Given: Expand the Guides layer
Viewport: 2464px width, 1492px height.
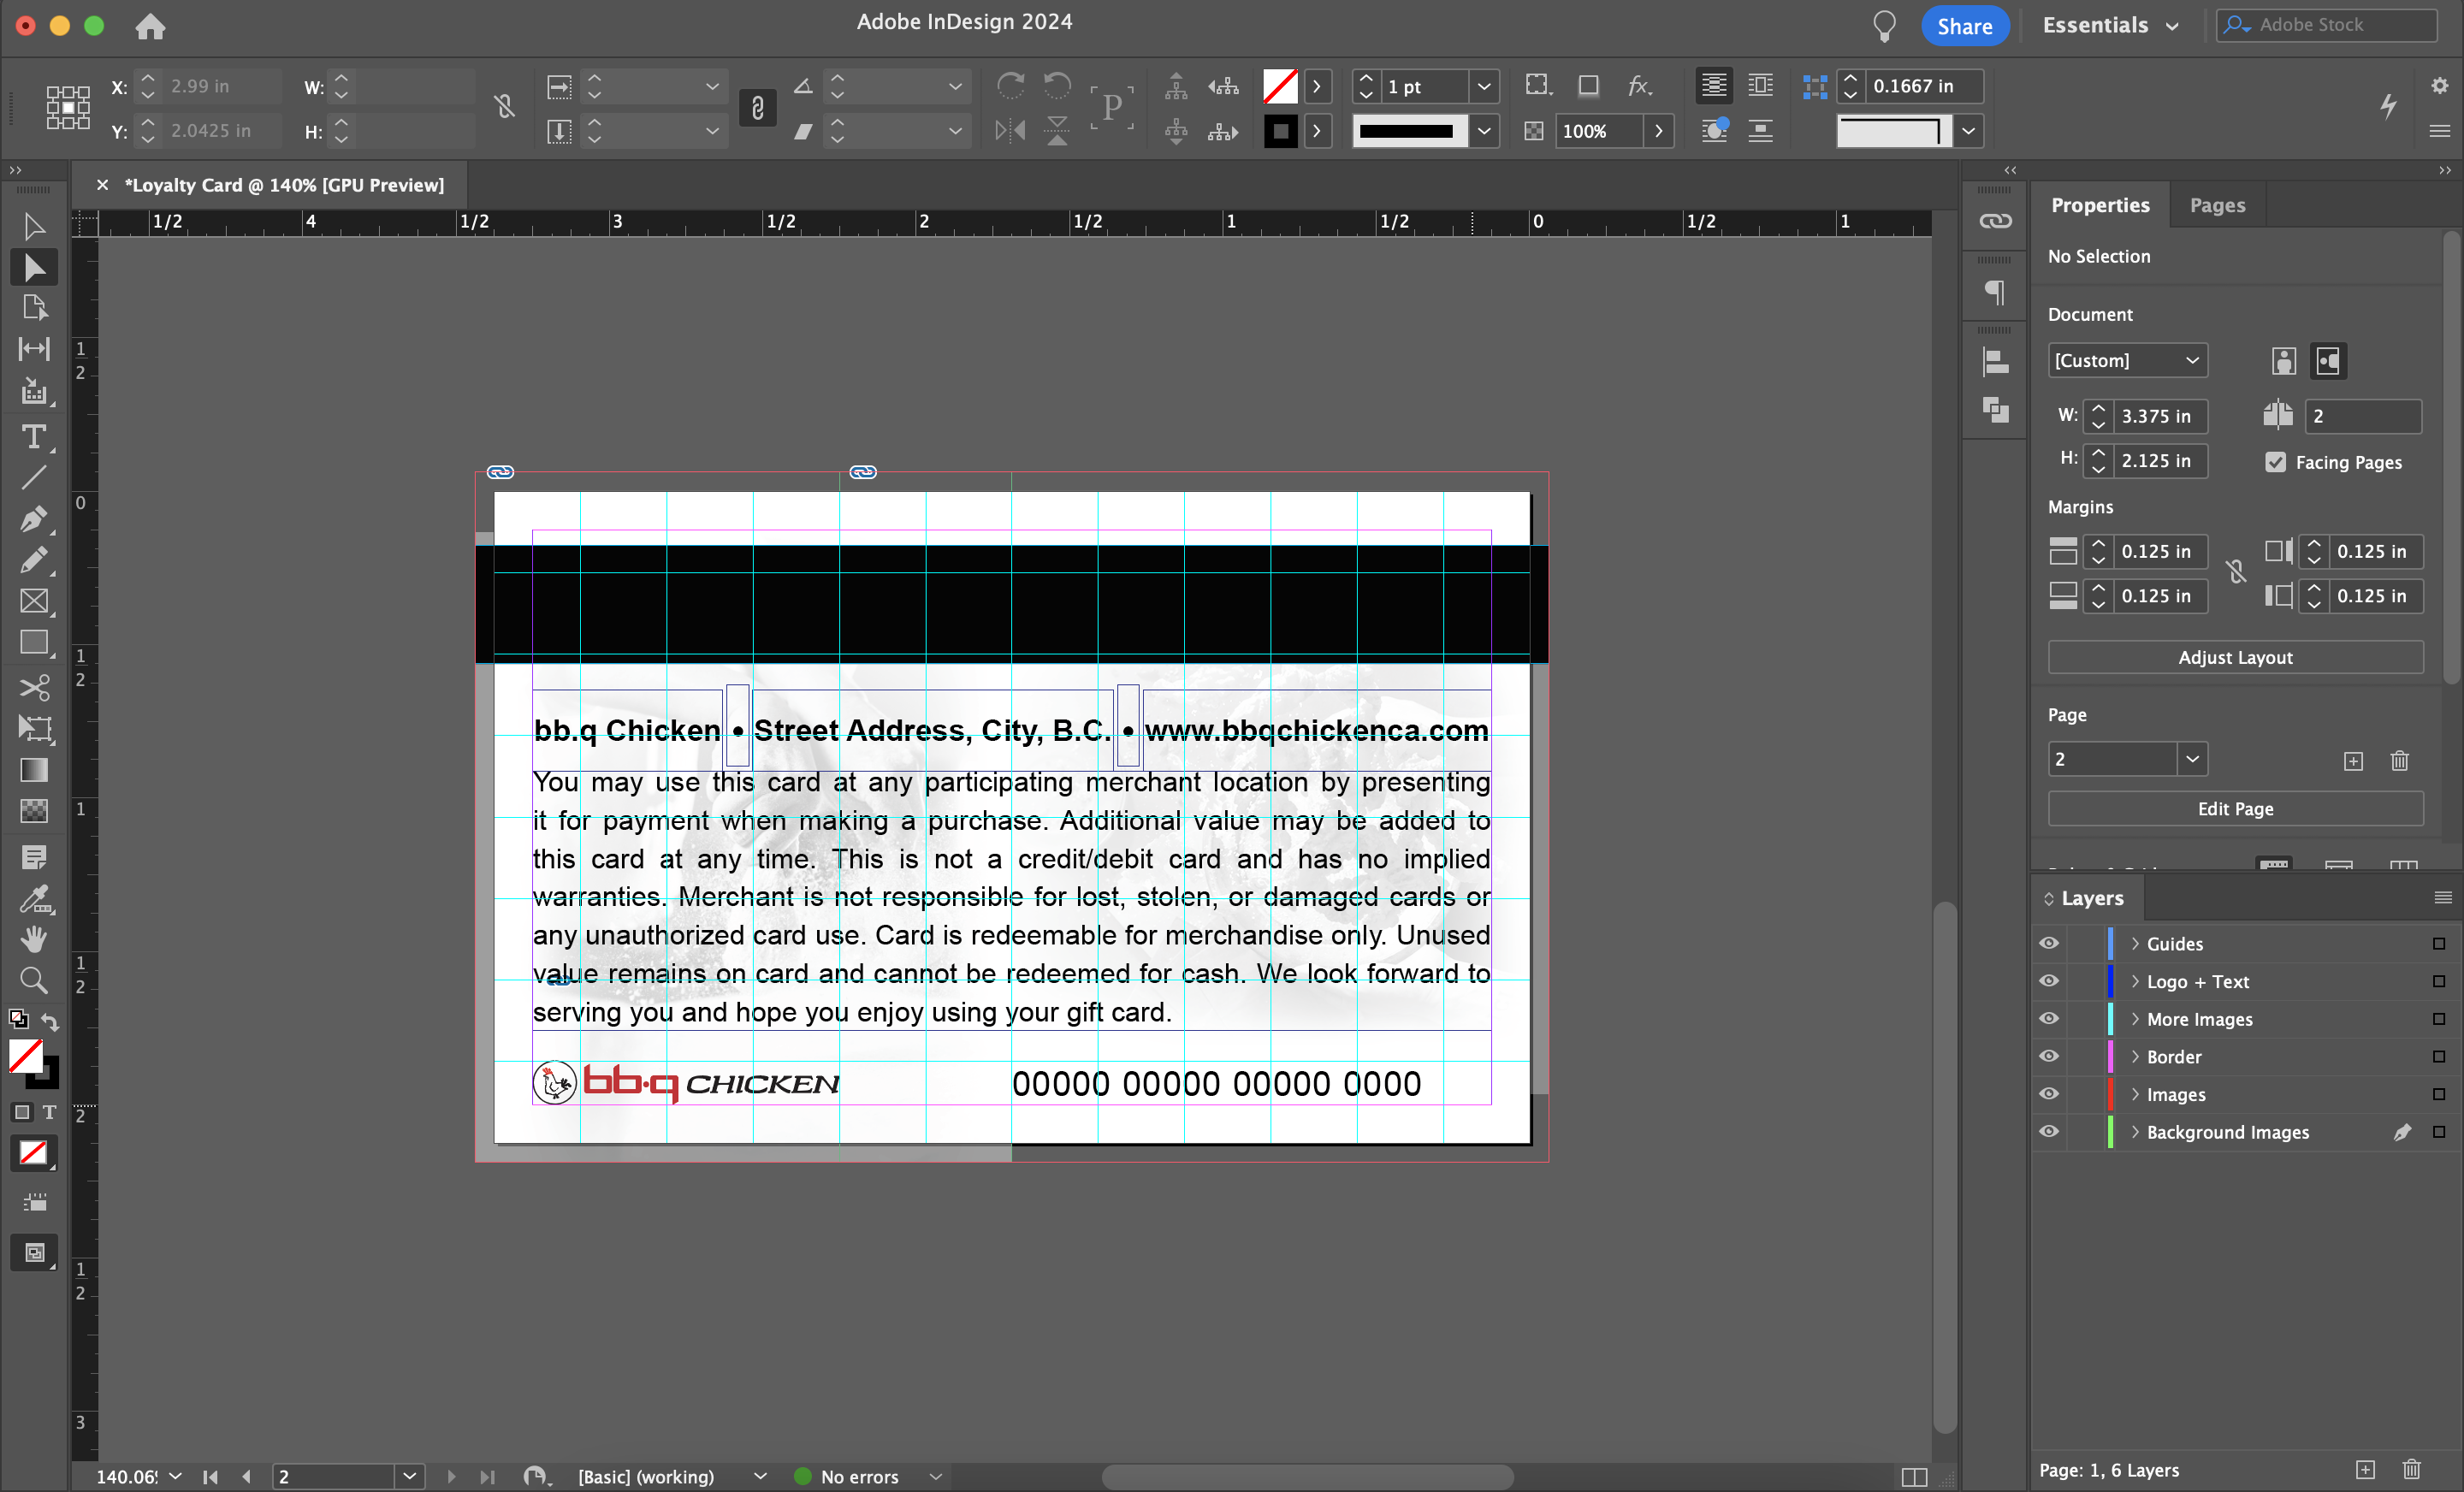Looking at the screenshot, I should [x=2135, y=943].
